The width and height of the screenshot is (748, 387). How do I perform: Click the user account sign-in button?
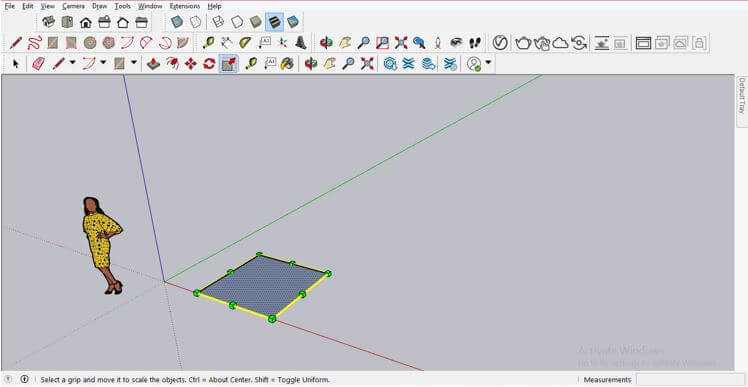click(x=474, y=63)
